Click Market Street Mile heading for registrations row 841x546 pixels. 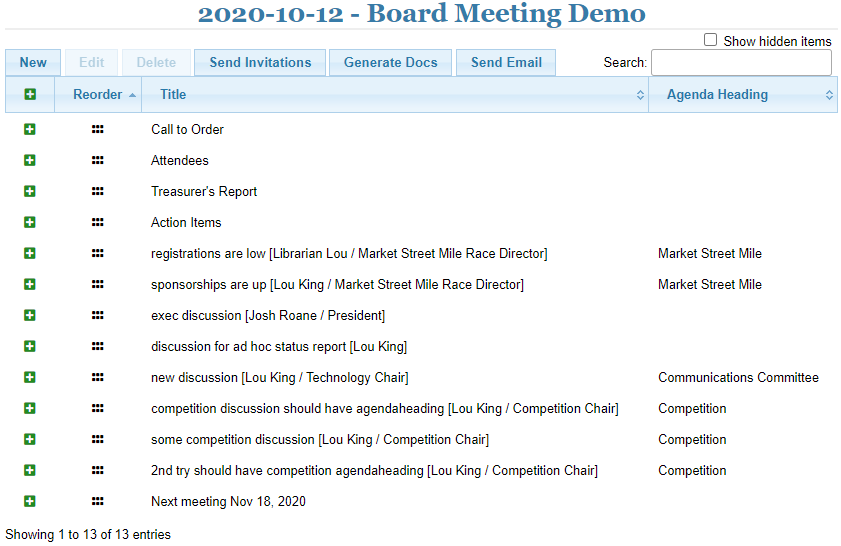[x=710, y=253]
